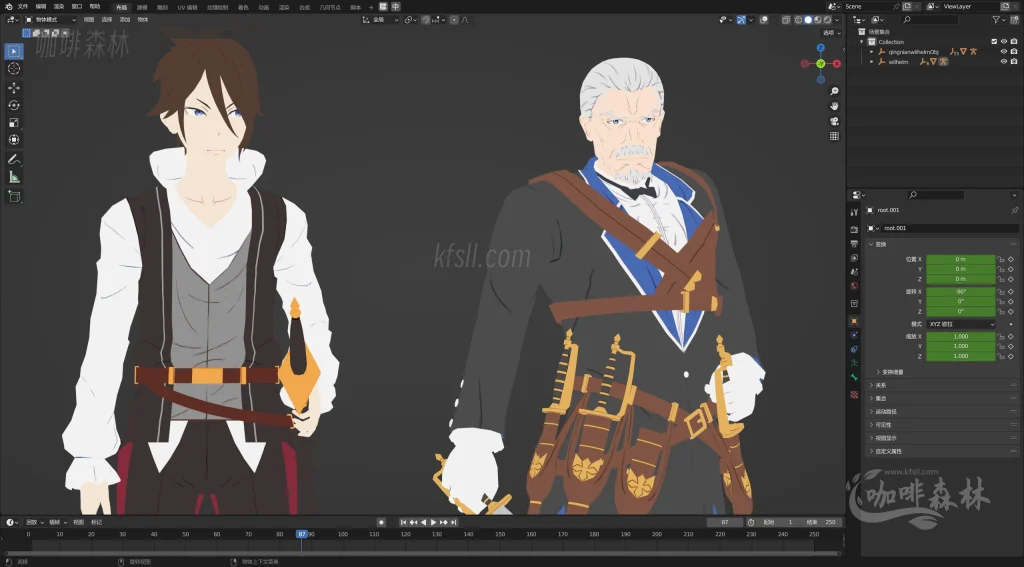Disable wilhelm in renders camera icon
The height and width of the screenshot is (567, 1024).
pyautogui.click(x=1014, y=61)
